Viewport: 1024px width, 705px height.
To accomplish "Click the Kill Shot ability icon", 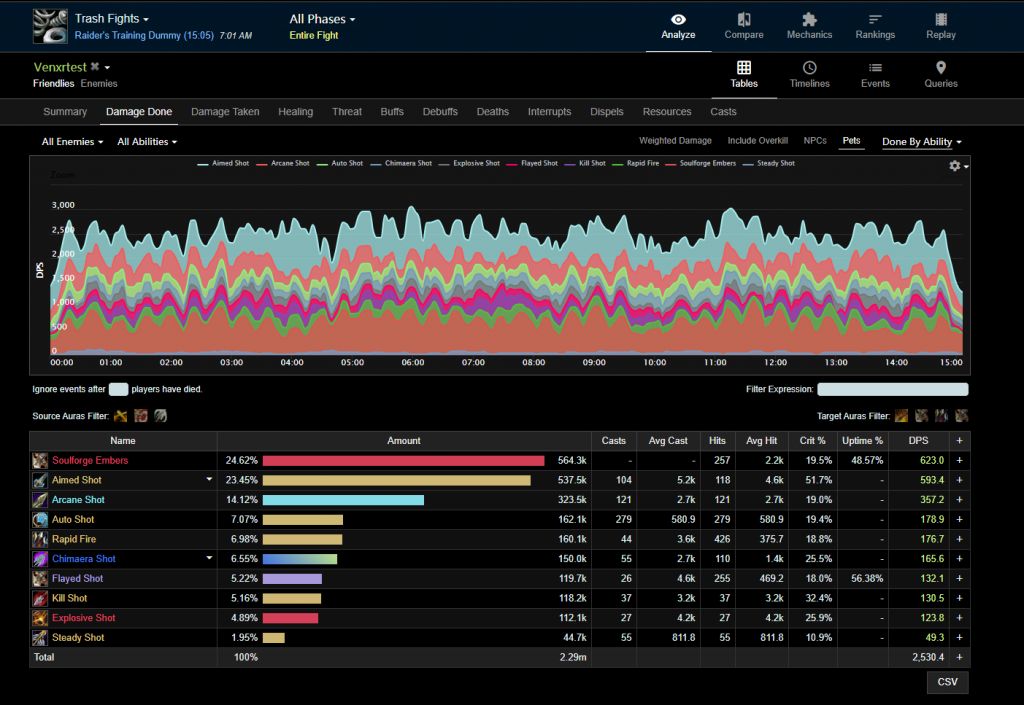I will click(40, 598).
